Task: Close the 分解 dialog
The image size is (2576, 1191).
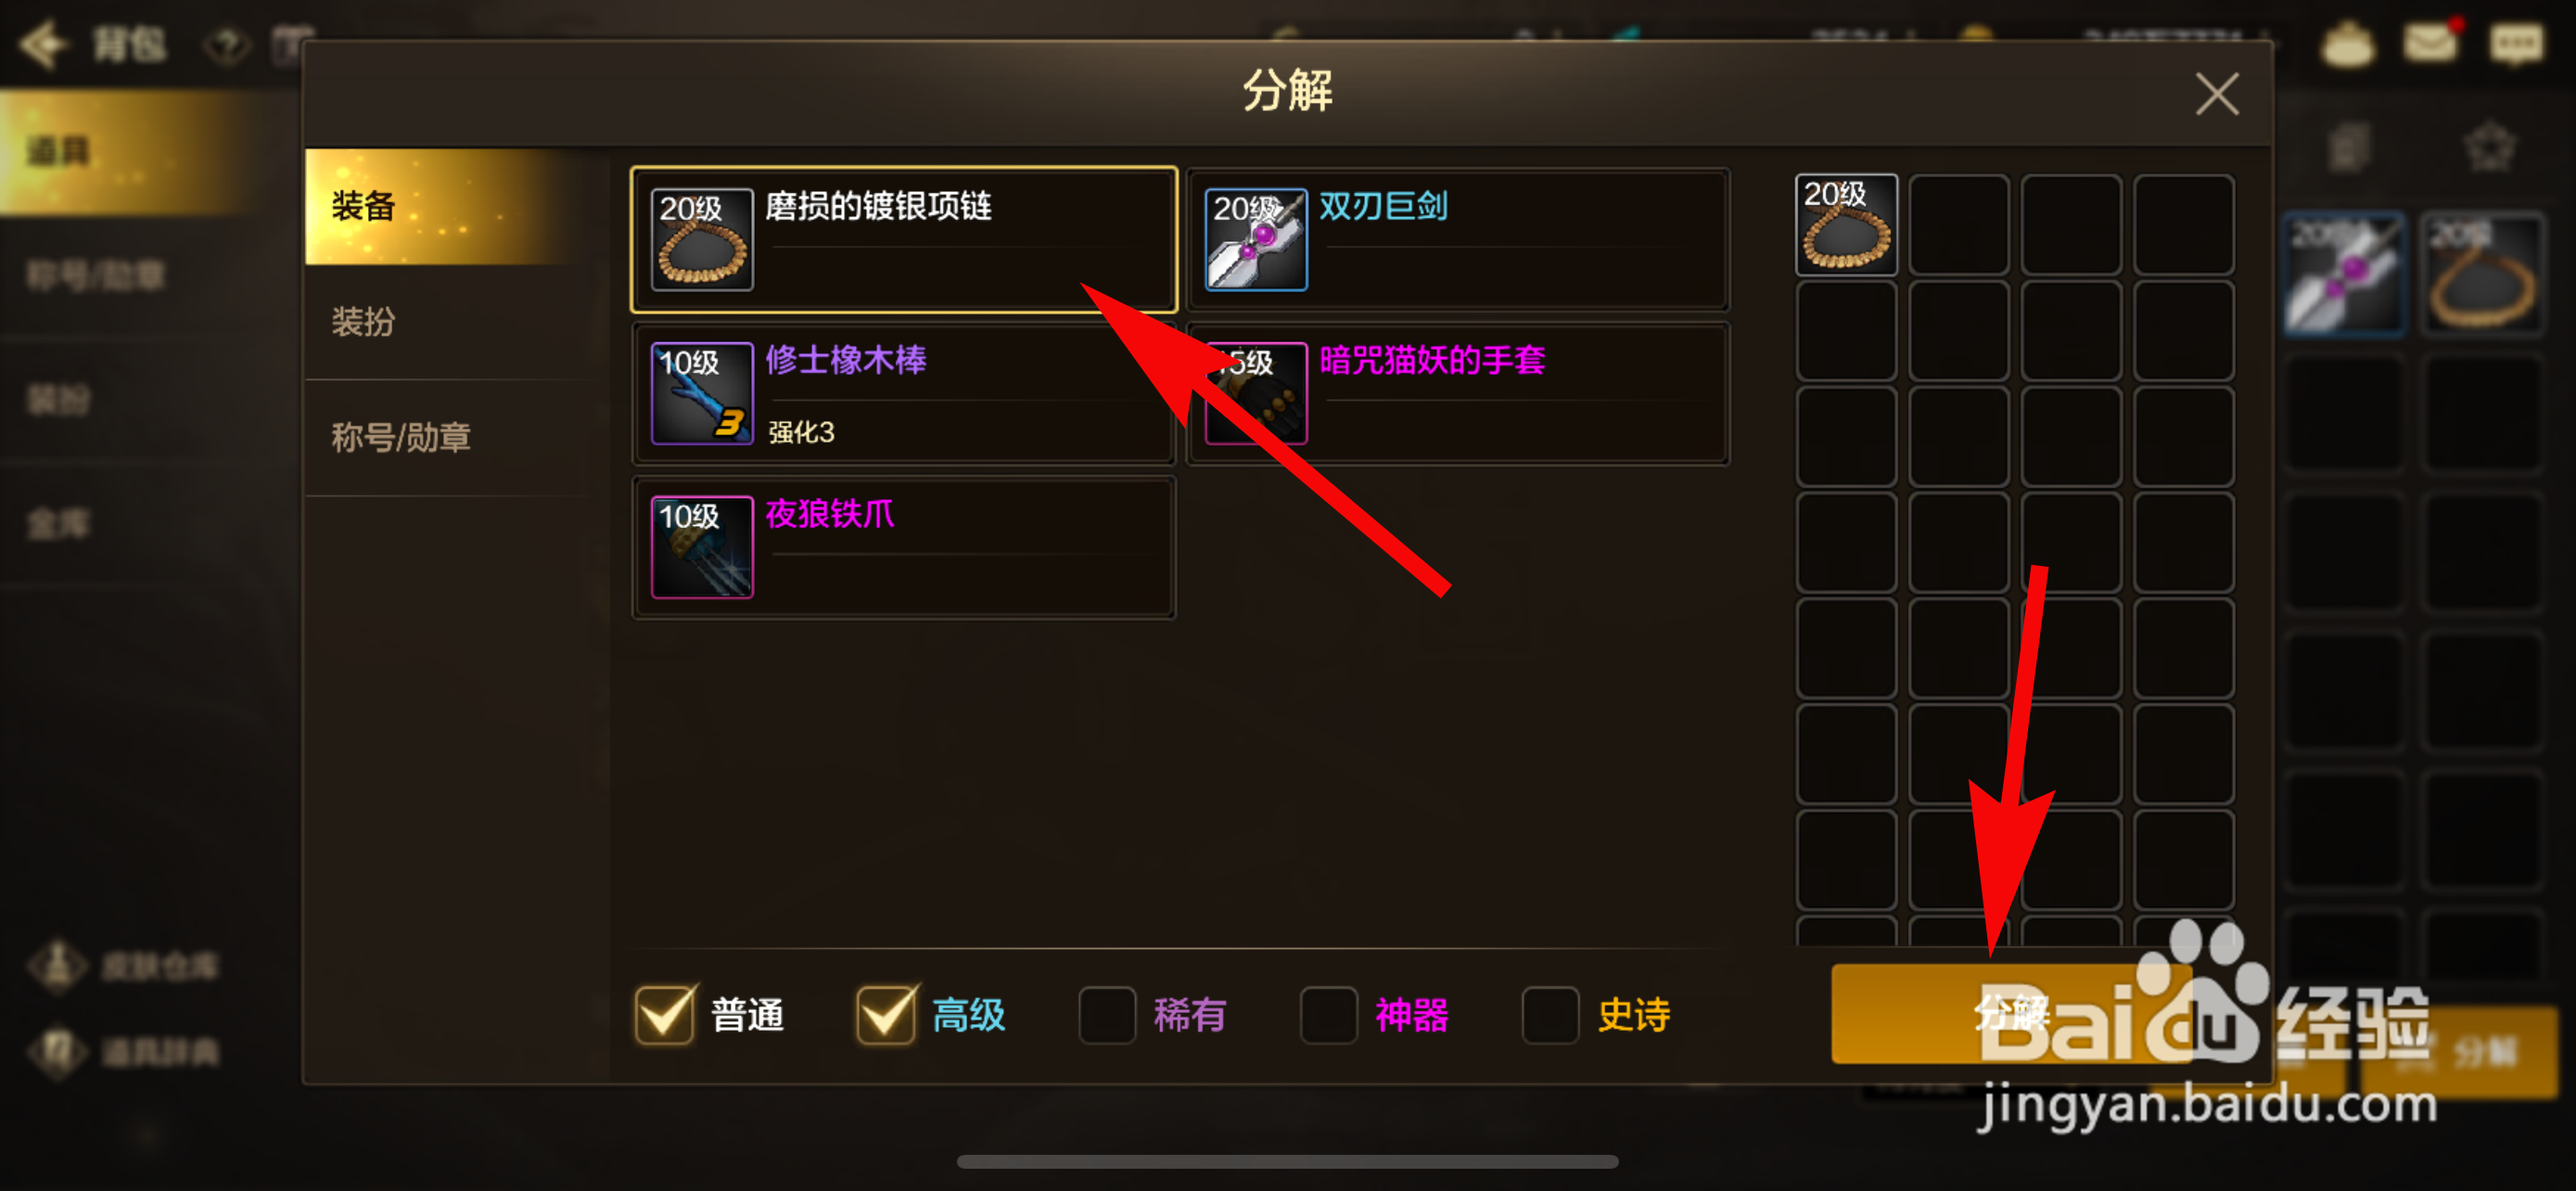Action: [2217, 94]
